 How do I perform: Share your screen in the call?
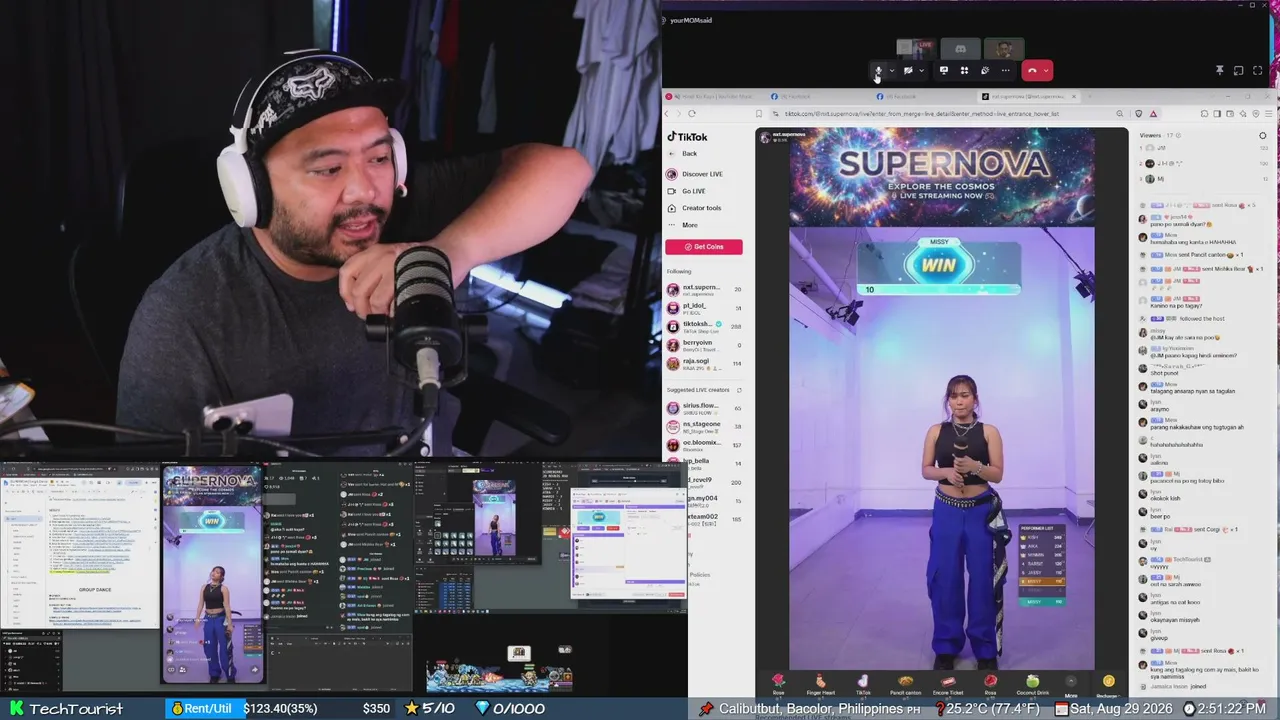tap(943, 71)
